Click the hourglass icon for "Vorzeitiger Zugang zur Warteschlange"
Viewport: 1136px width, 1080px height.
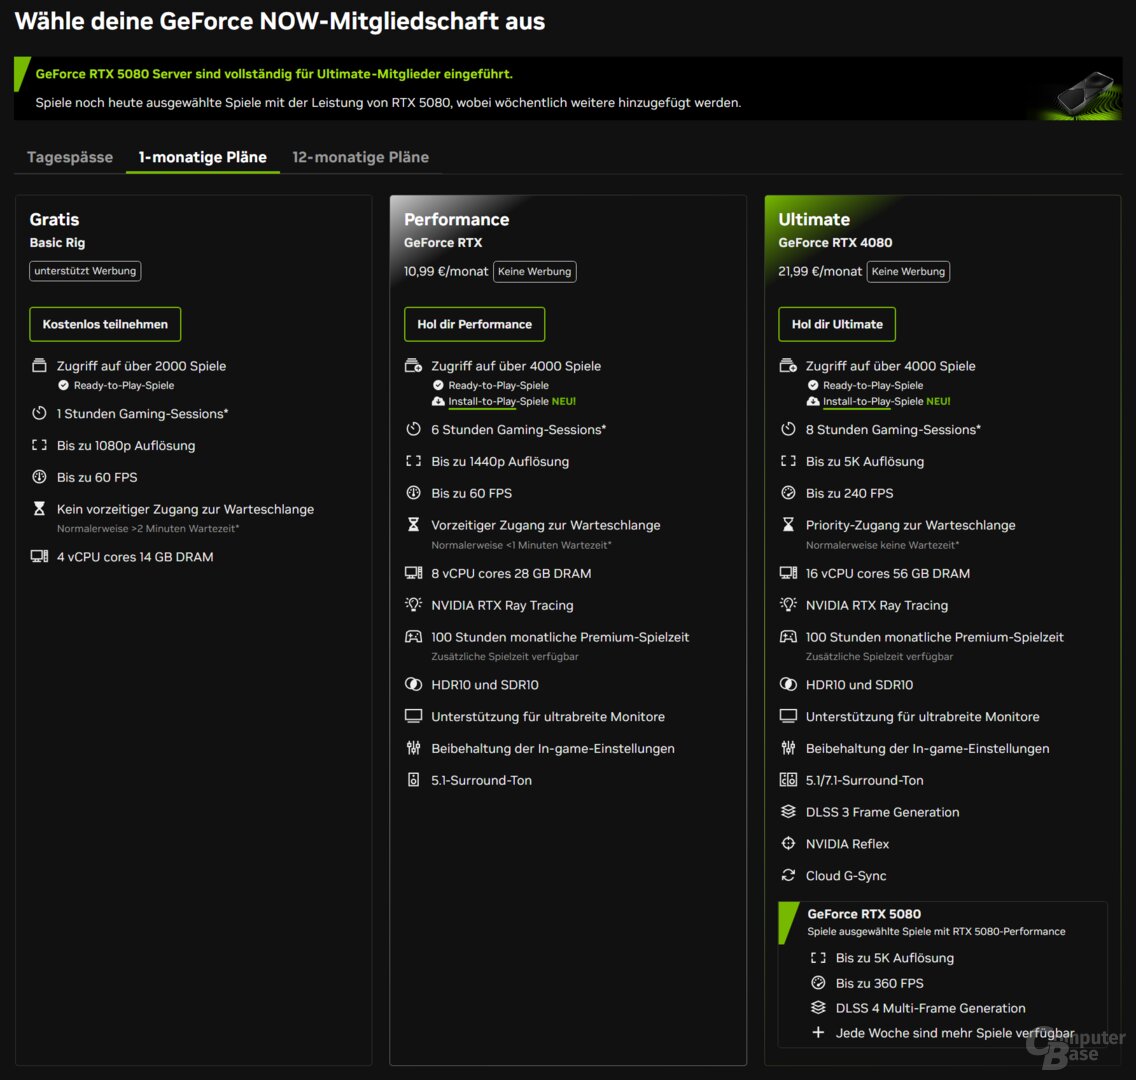(412, 525)
